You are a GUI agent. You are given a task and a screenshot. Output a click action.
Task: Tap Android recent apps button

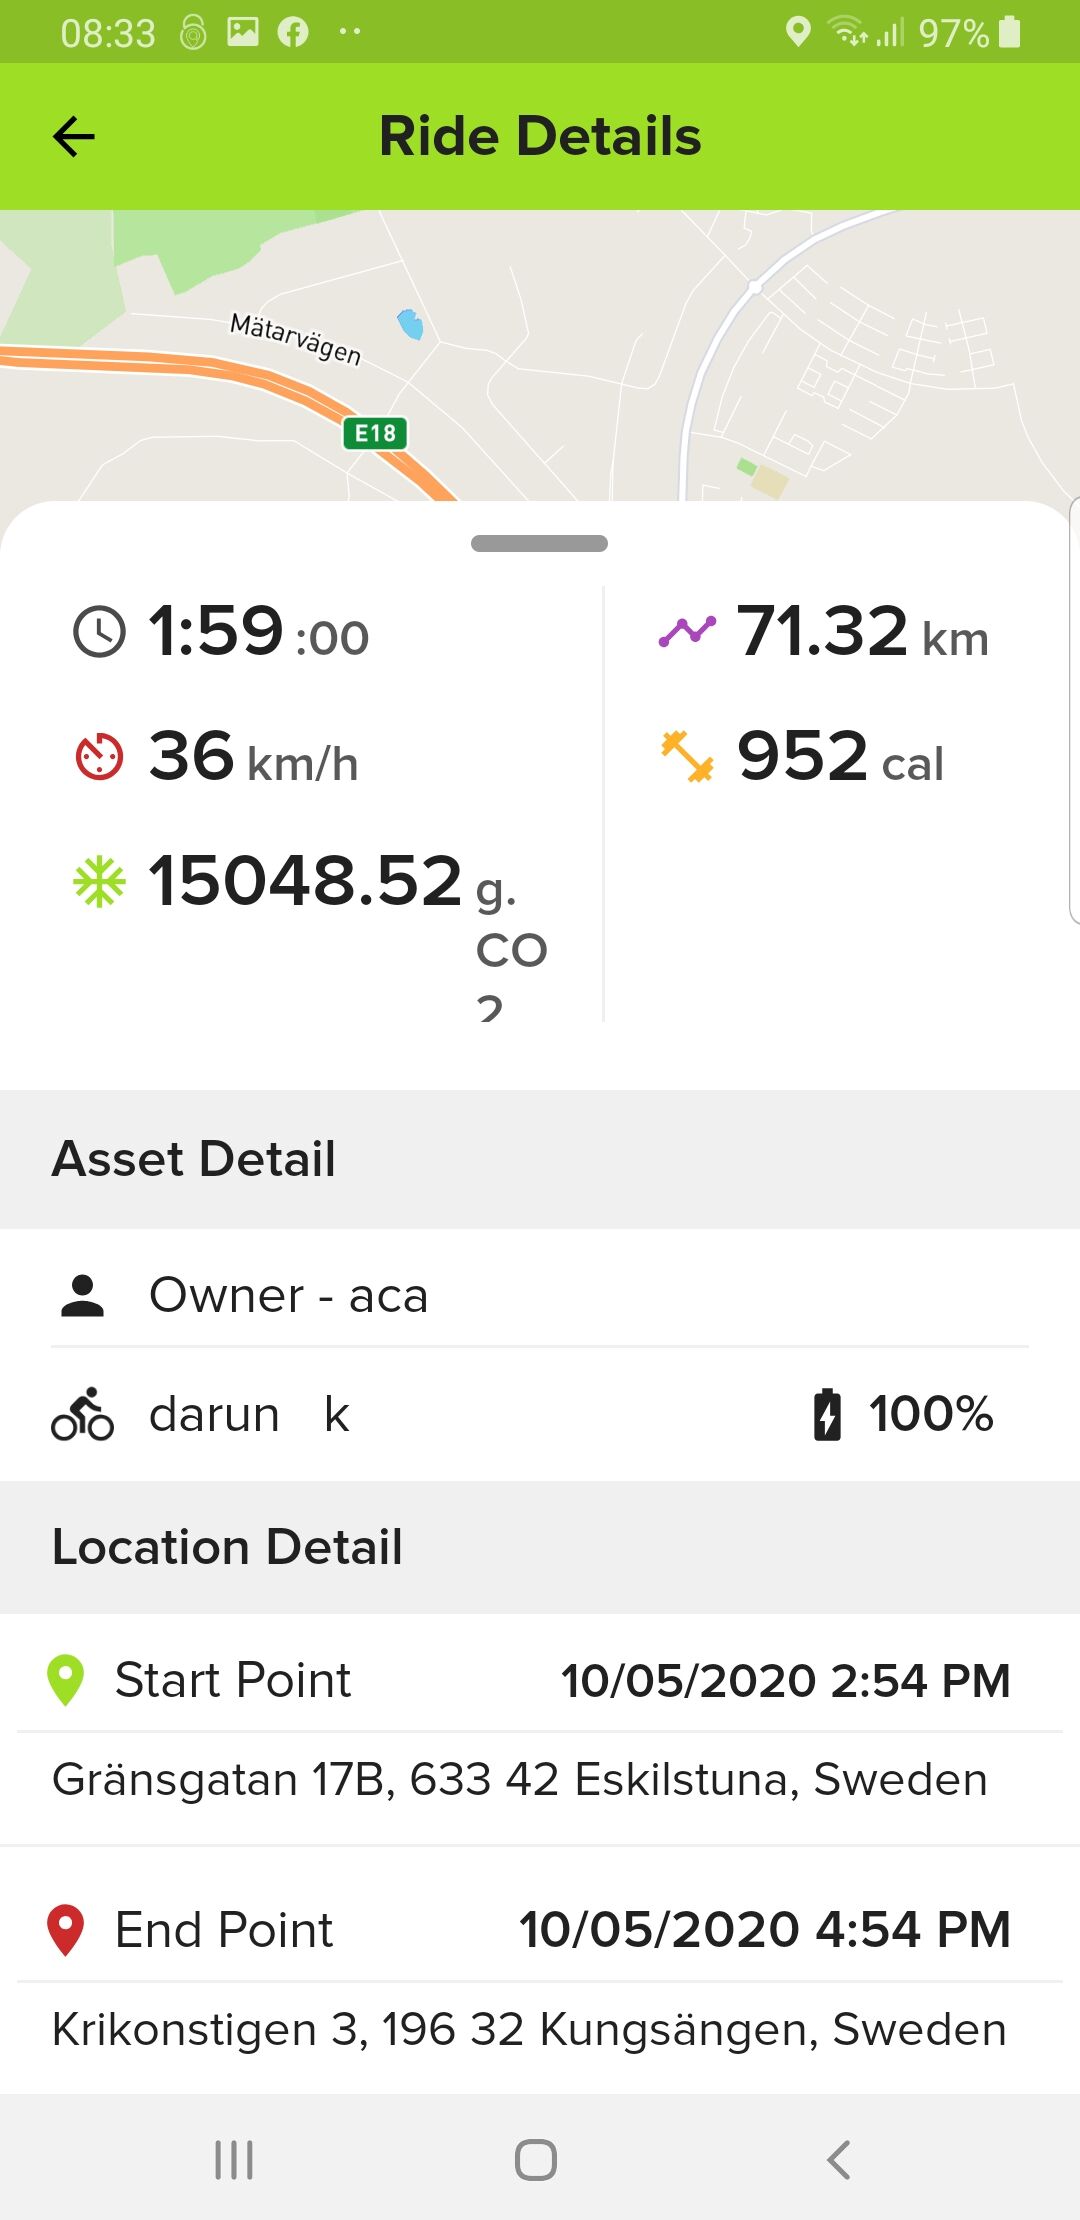coord(234,2160)
